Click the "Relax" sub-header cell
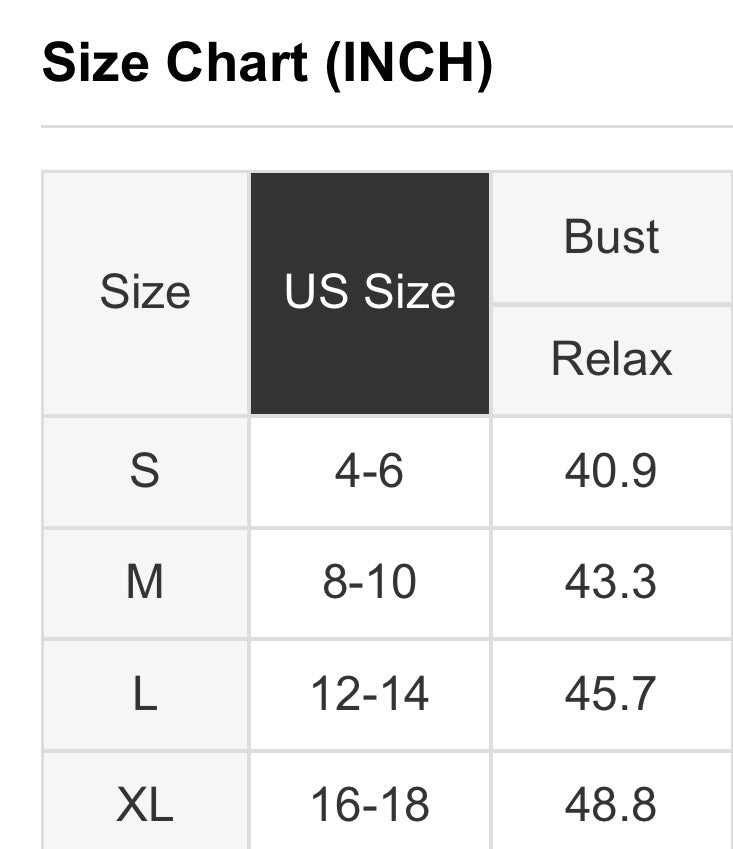The width and height of the screenshot is (733, 849). (612, 359)
